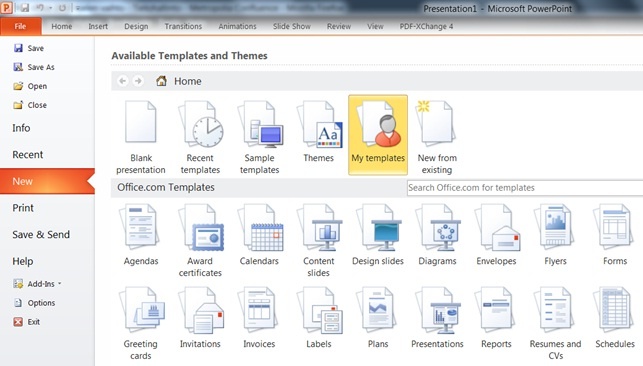
Task: Open the Schedules template category
Action: (615, 318)
